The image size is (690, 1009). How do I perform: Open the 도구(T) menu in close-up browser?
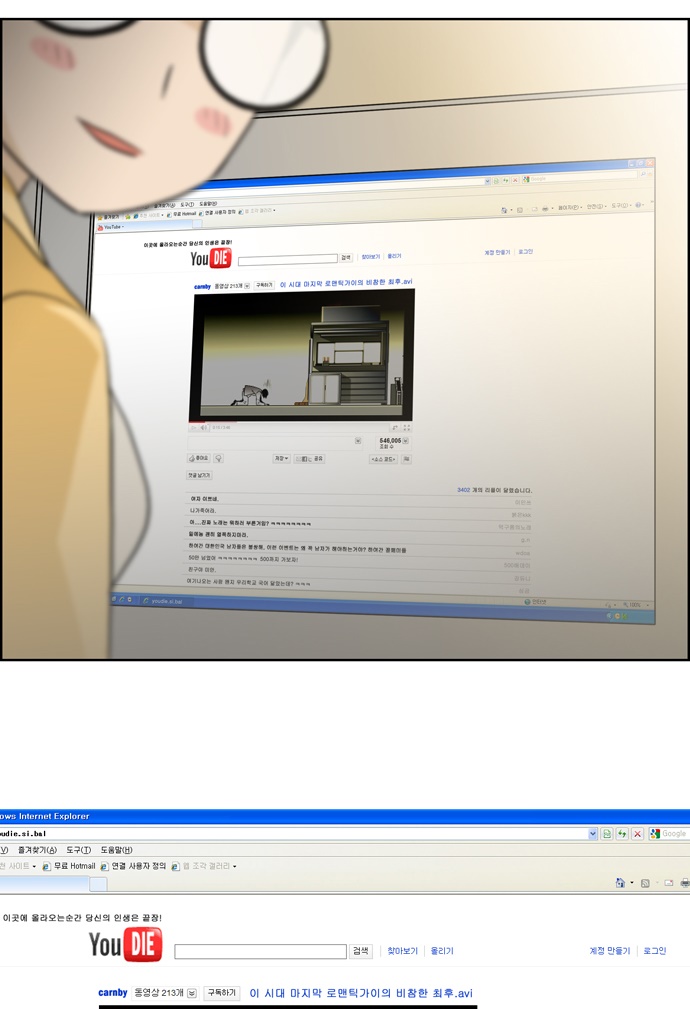79,850
